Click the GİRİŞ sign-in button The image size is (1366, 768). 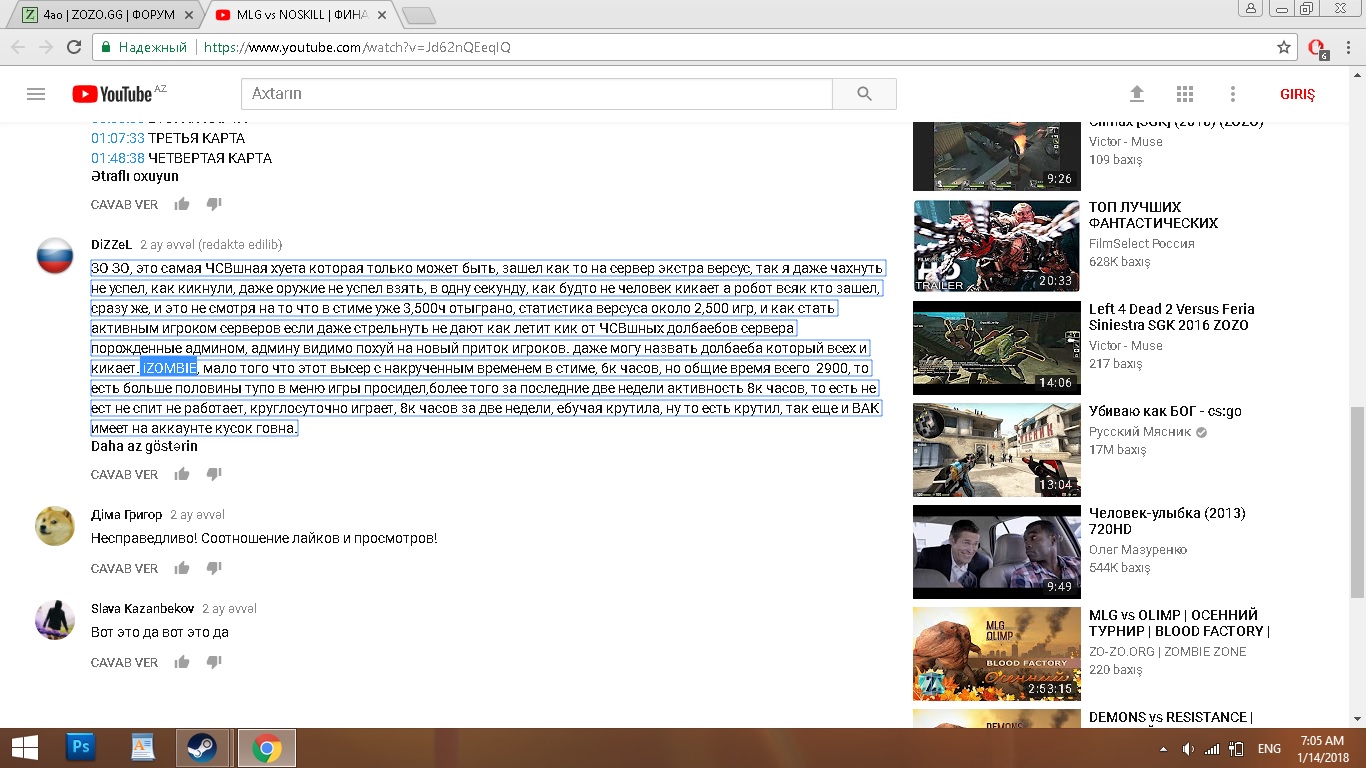coord(1297,94)
